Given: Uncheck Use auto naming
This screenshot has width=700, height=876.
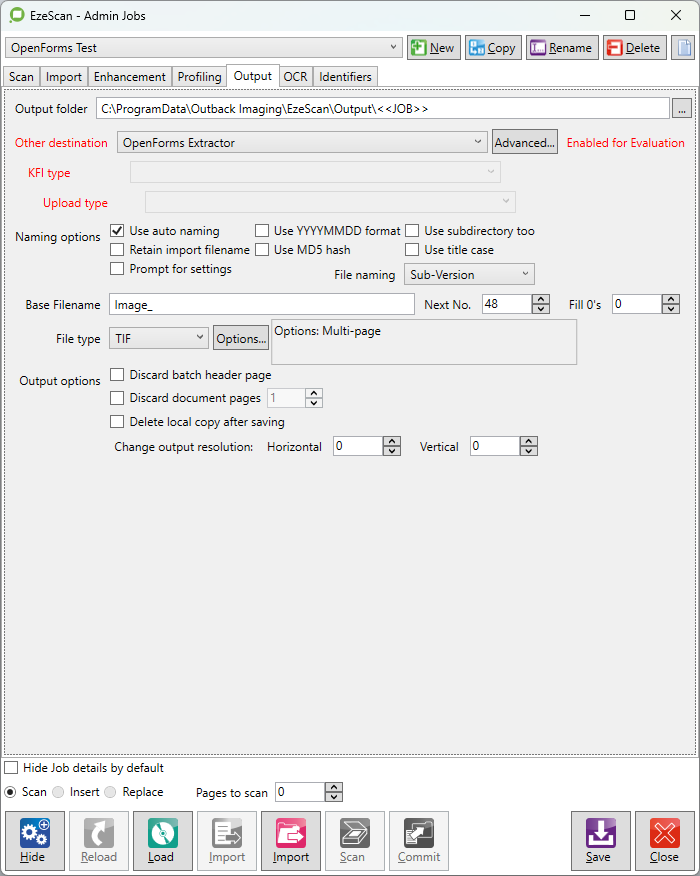Looking at the screenshot, I should [x=118, y=231].
